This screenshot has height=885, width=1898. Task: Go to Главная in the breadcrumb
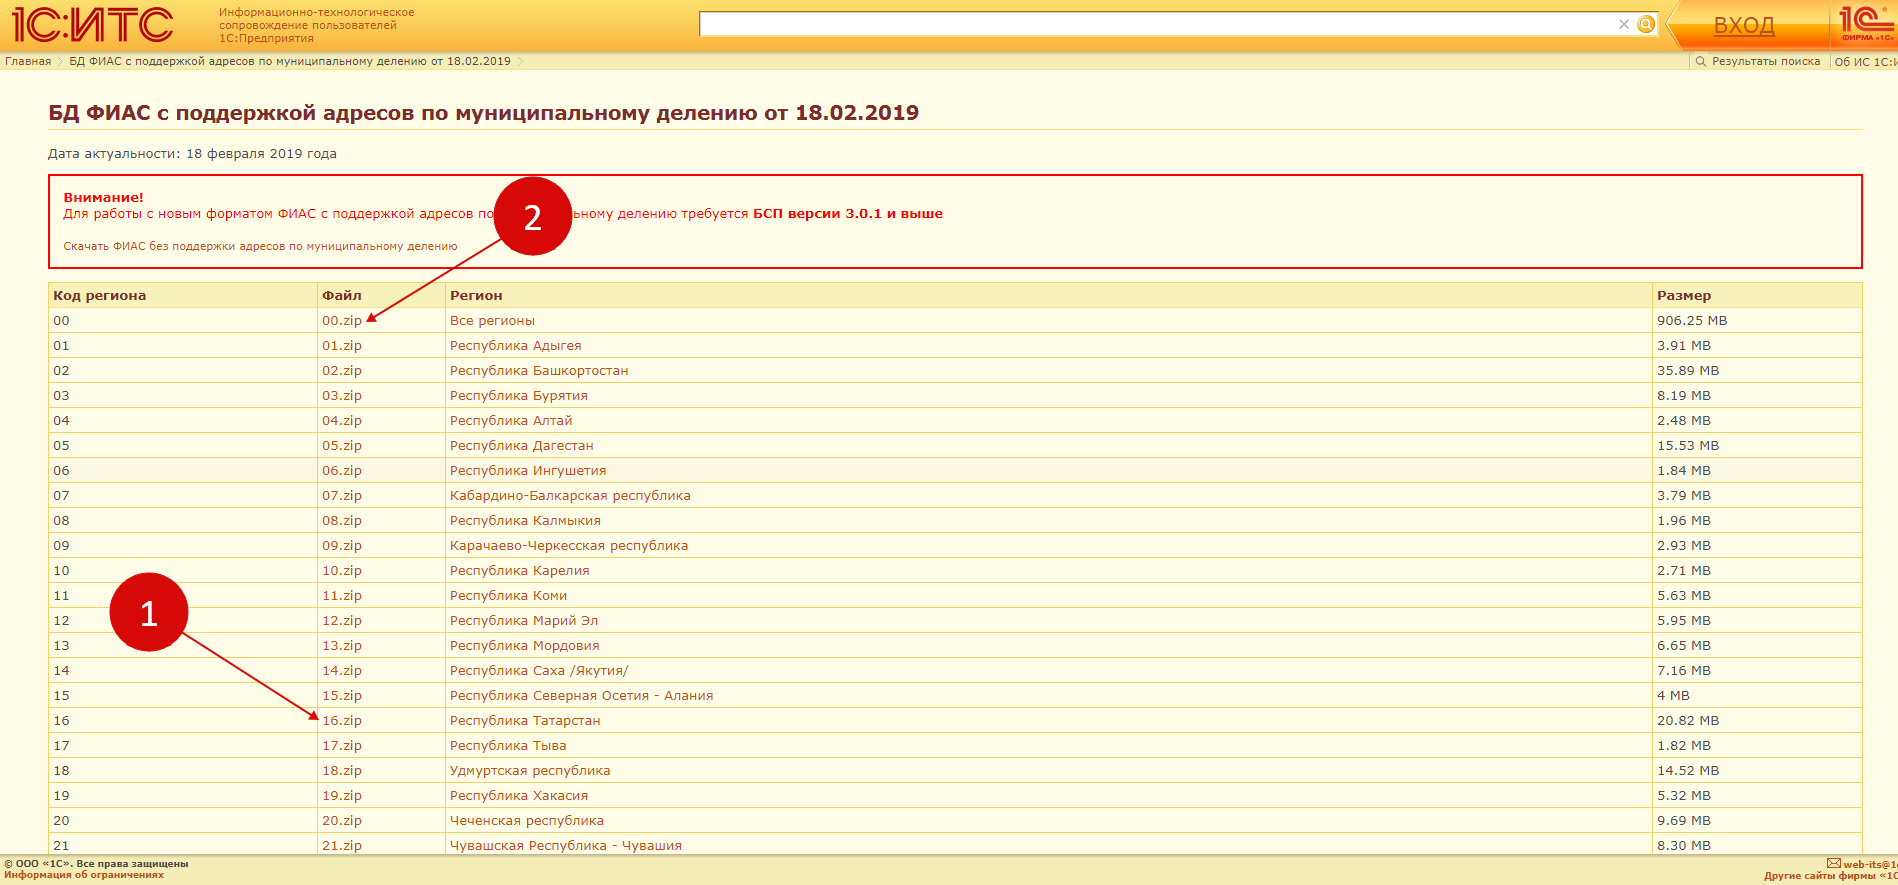click(x=28, y=62)
